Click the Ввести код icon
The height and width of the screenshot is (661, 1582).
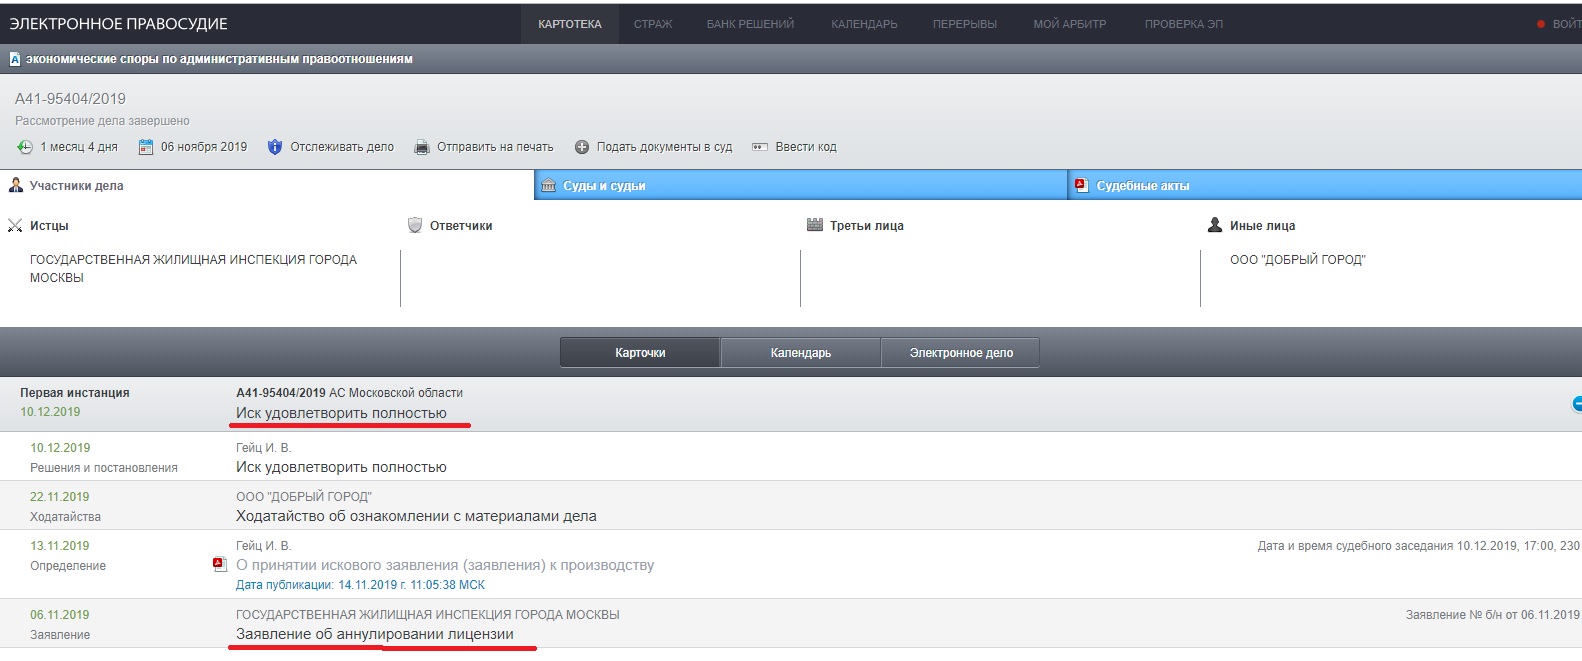(x=760, y=147)
